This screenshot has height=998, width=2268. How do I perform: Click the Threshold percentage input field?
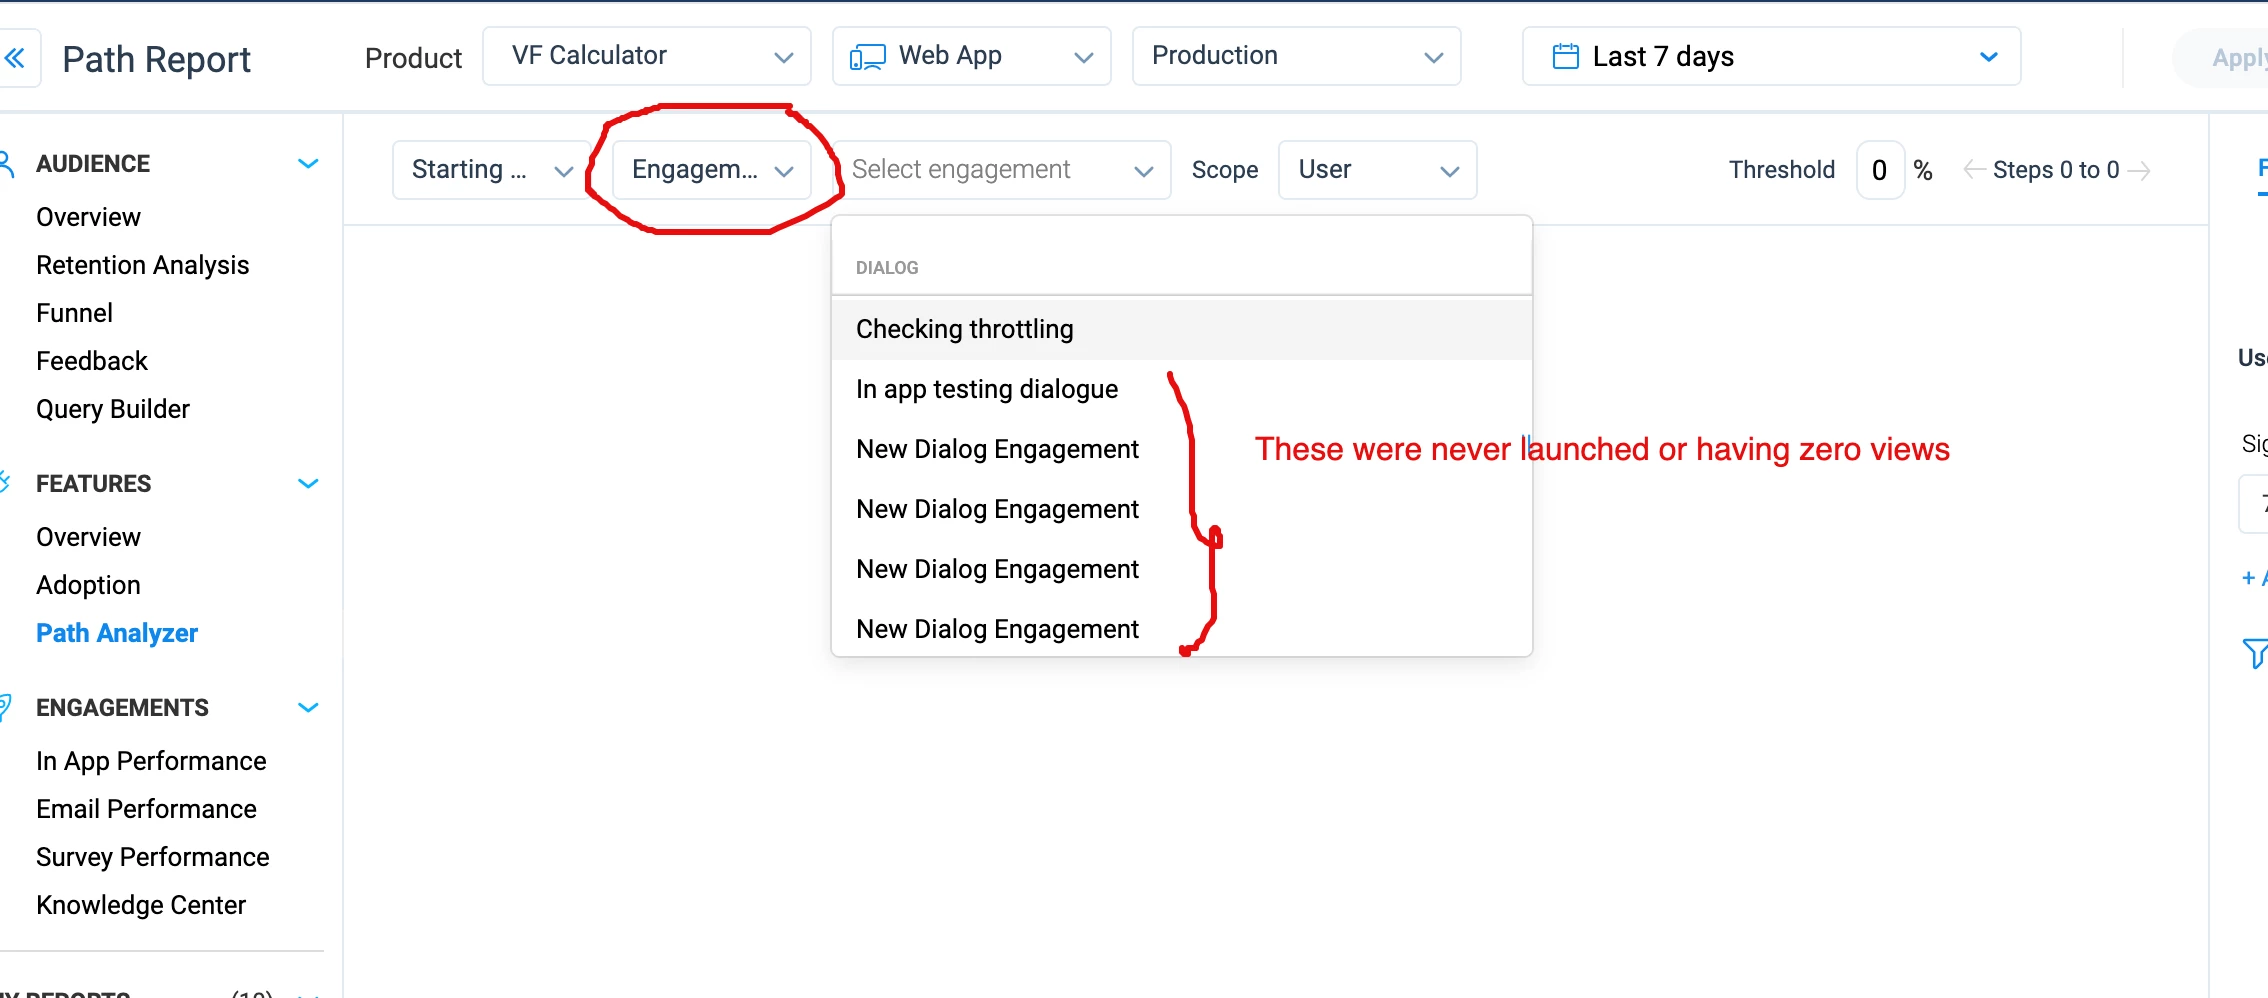click(x=1880, y=170)
